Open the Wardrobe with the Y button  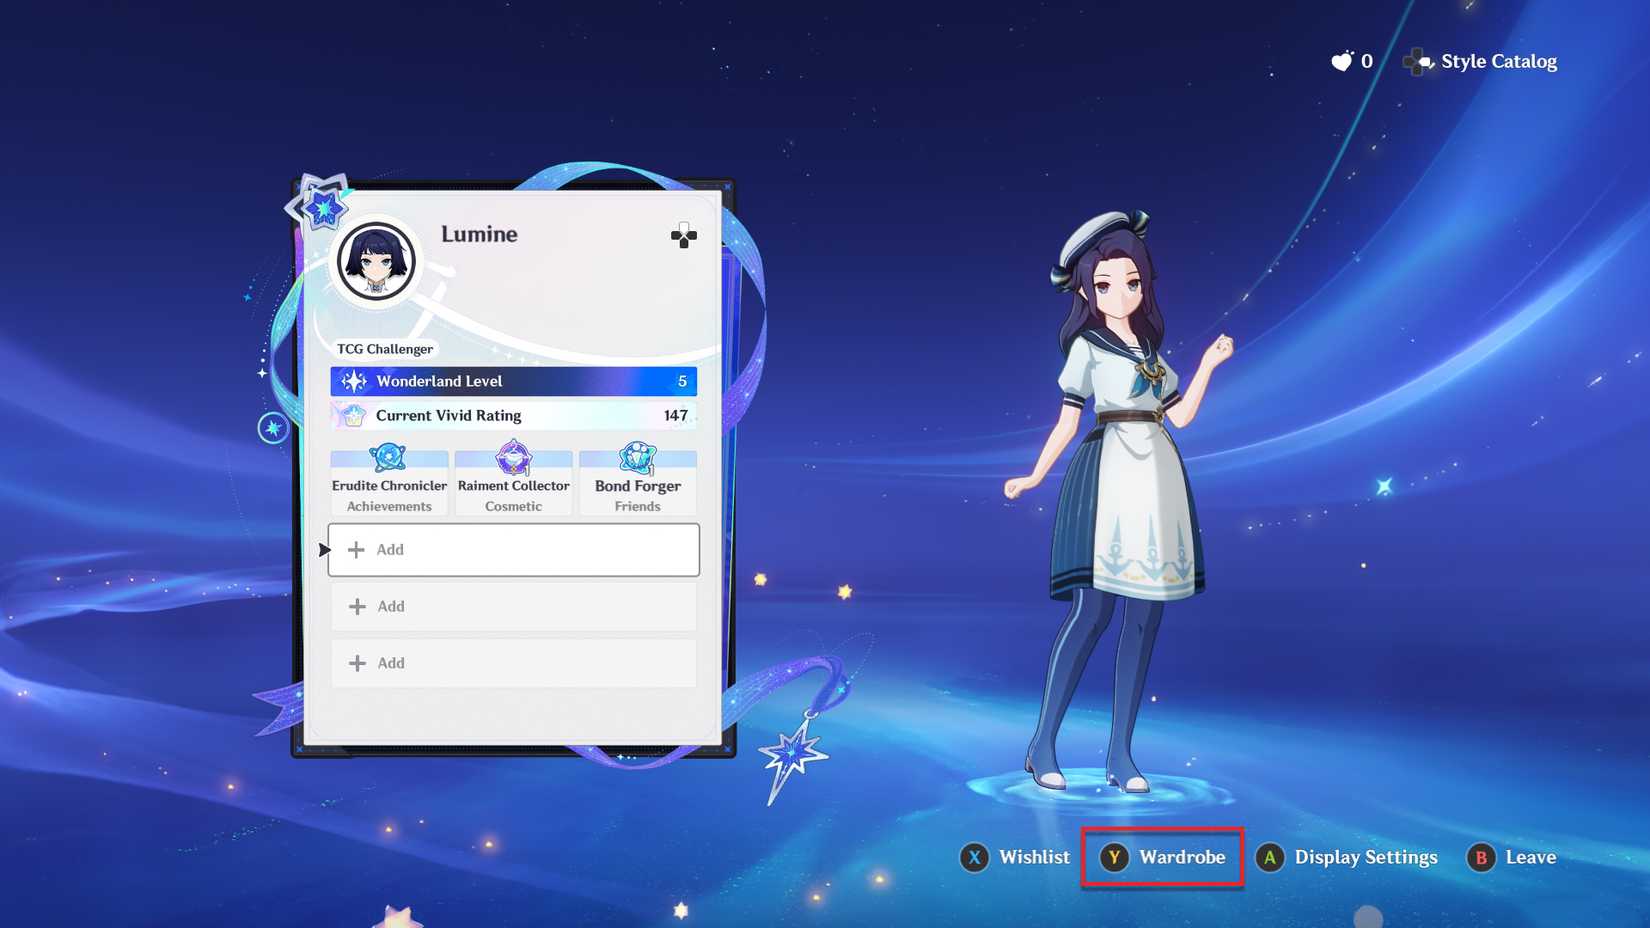coord(1161,857)
